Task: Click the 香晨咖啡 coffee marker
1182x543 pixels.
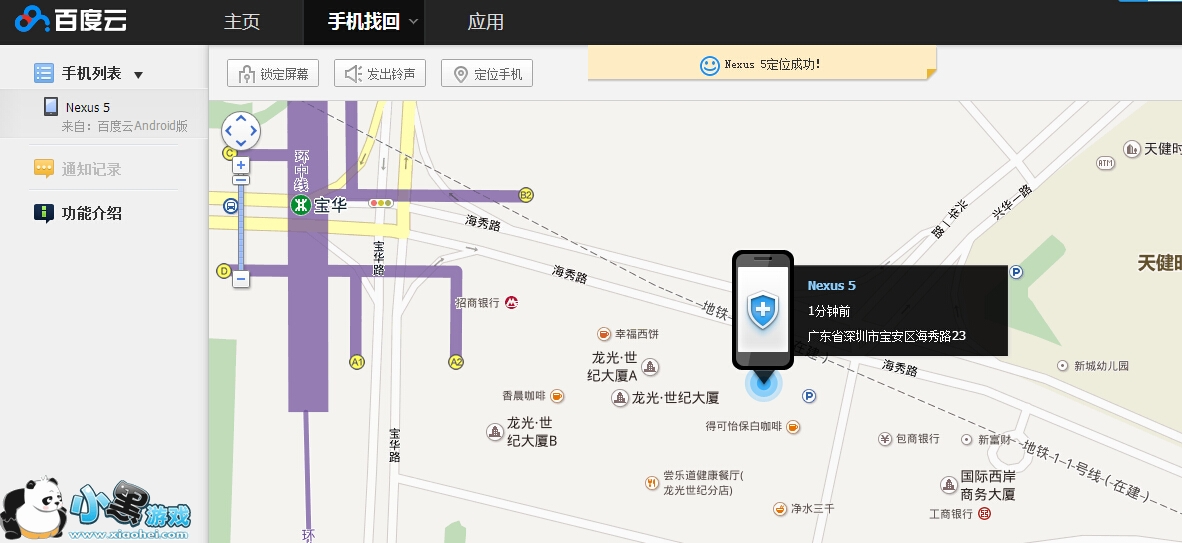Action: tap(557, 395)
